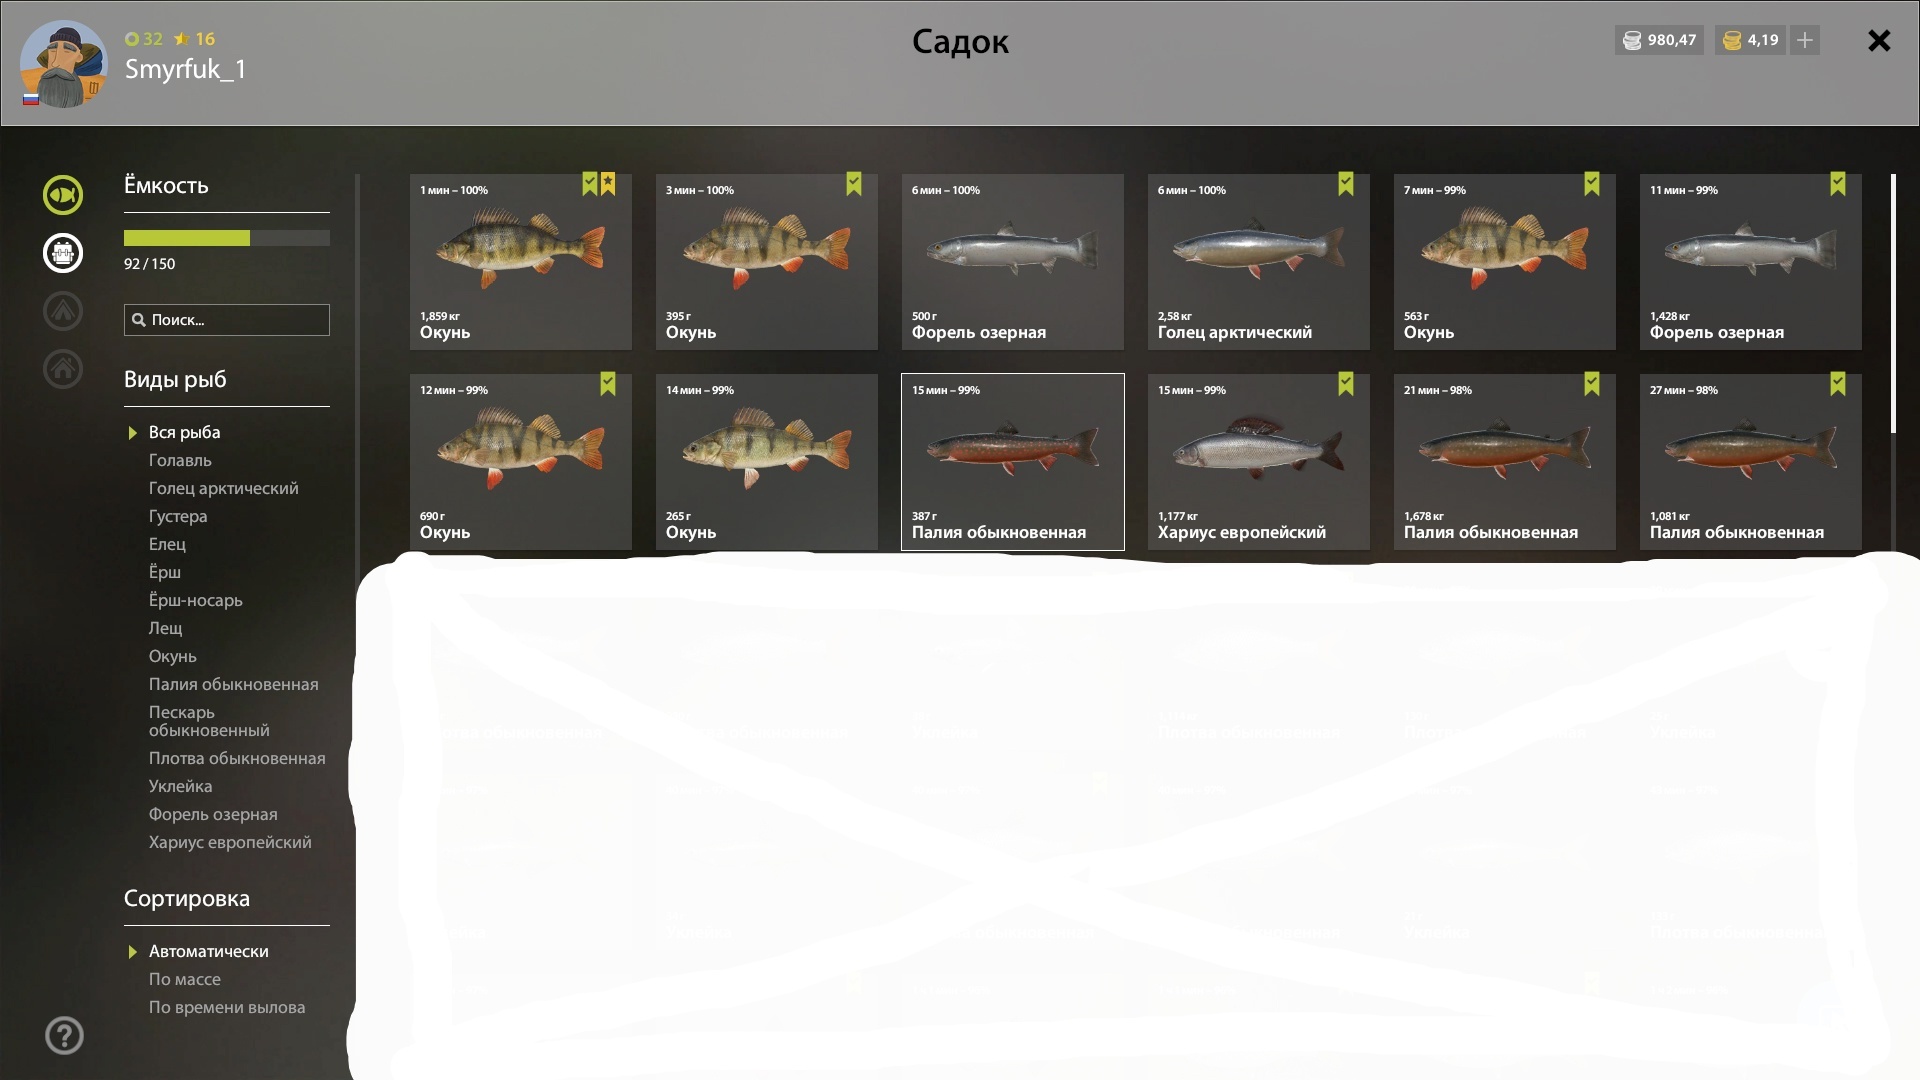
Task: Select sorting by По массе
Action: click(185, 979)
